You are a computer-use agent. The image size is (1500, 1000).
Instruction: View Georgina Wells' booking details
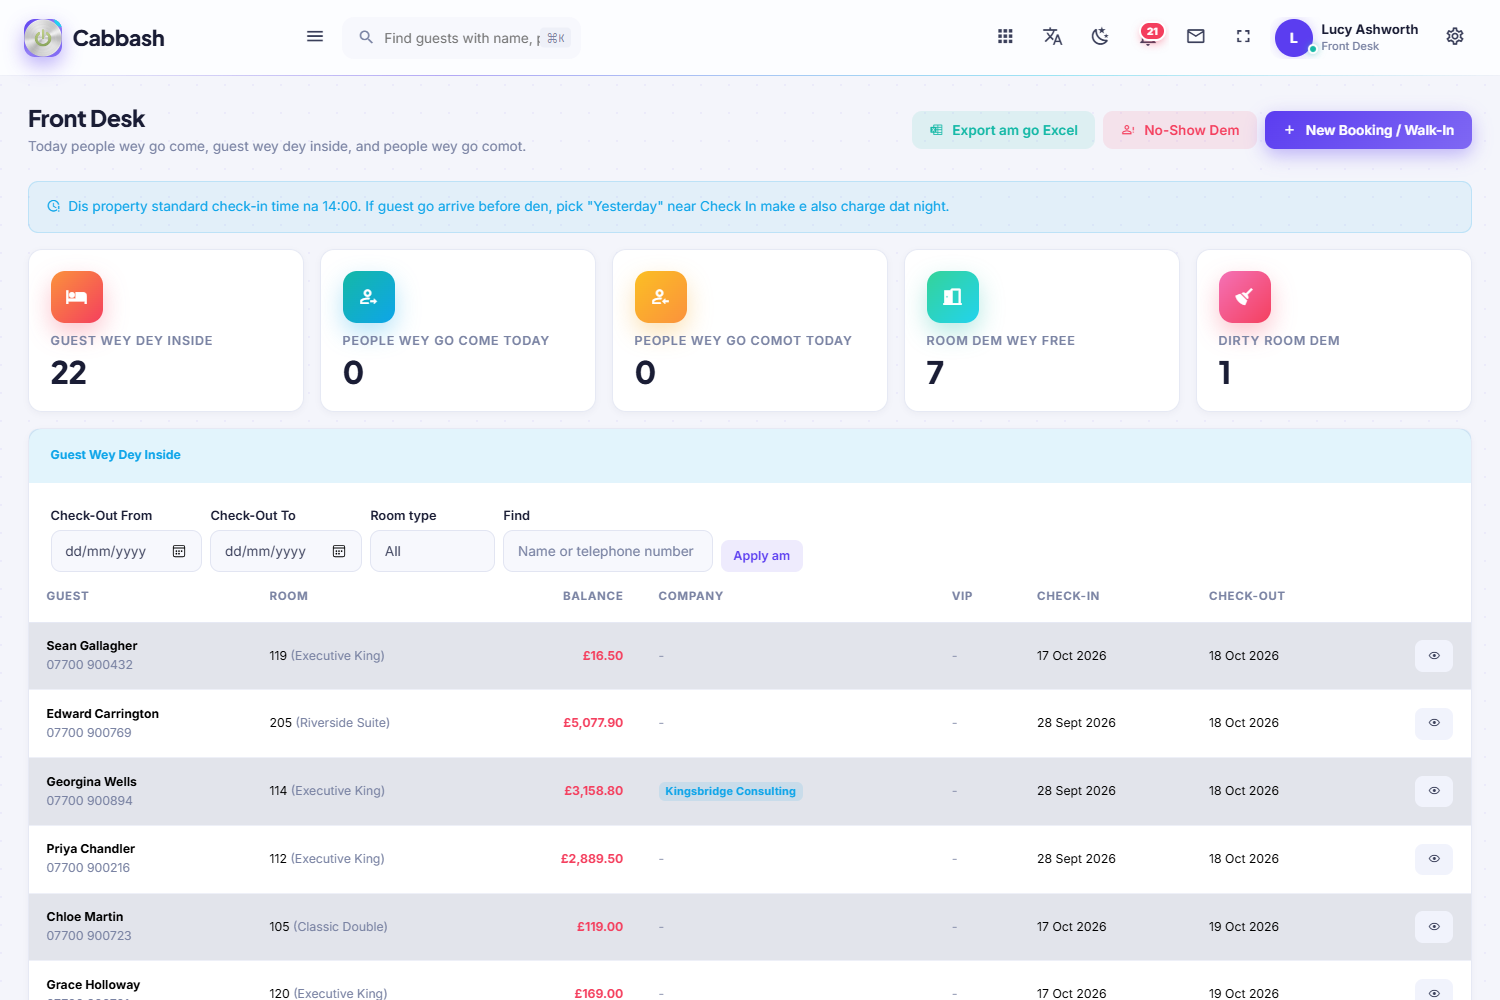[x=1434, y=791]
